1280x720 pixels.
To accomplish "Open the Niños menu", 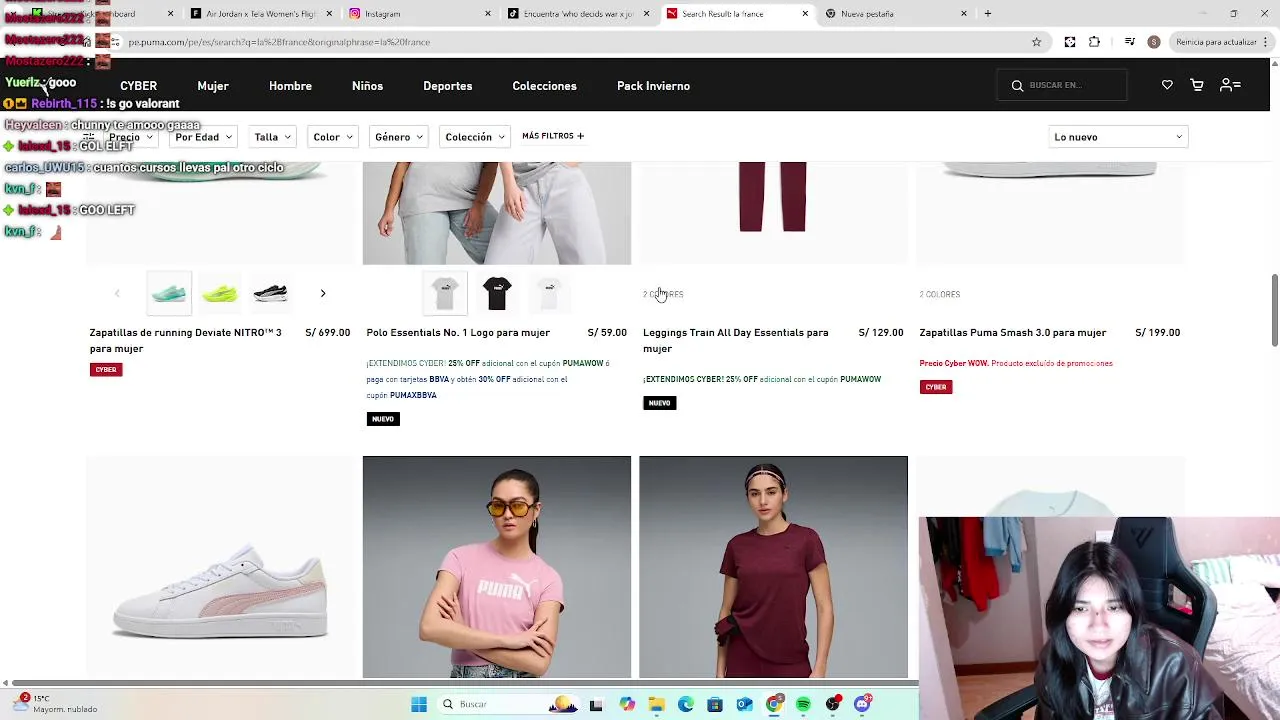I will (367, 86).
